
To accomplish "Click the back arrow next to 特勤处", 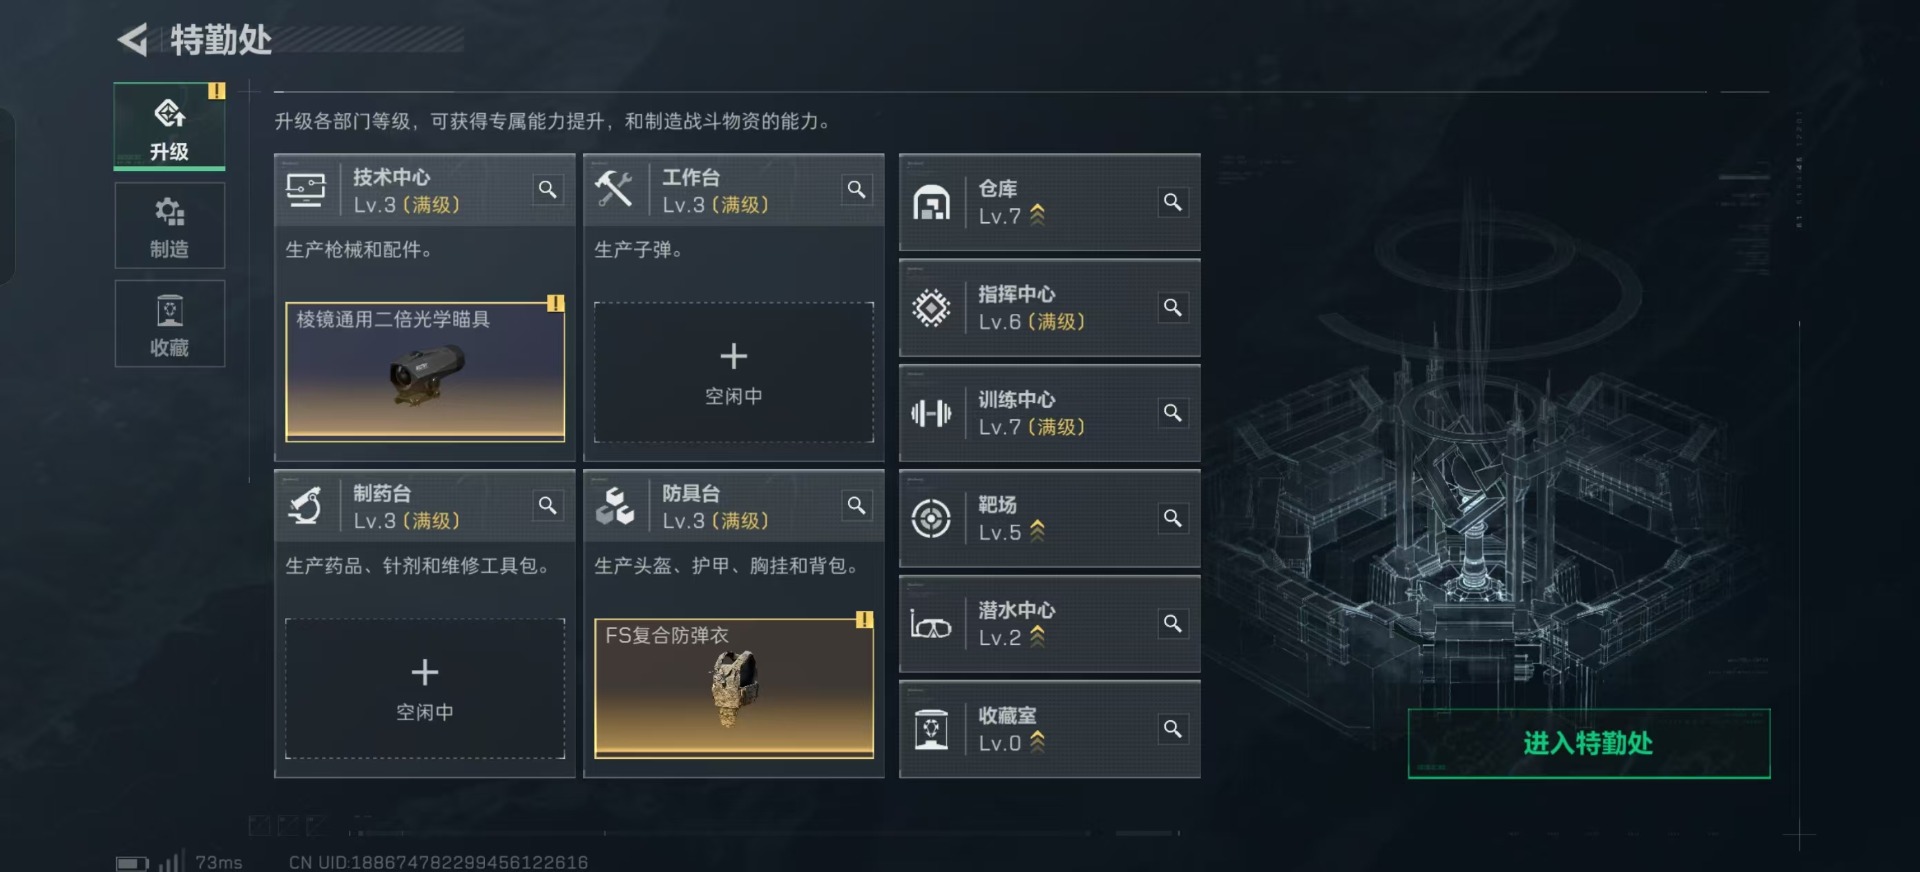I will [133, 40].
